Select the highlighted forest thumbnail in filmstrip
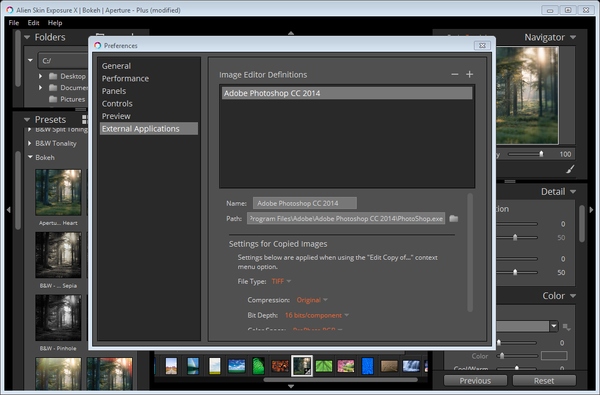This screenshot has height=395, width=600. click(302, 366)
